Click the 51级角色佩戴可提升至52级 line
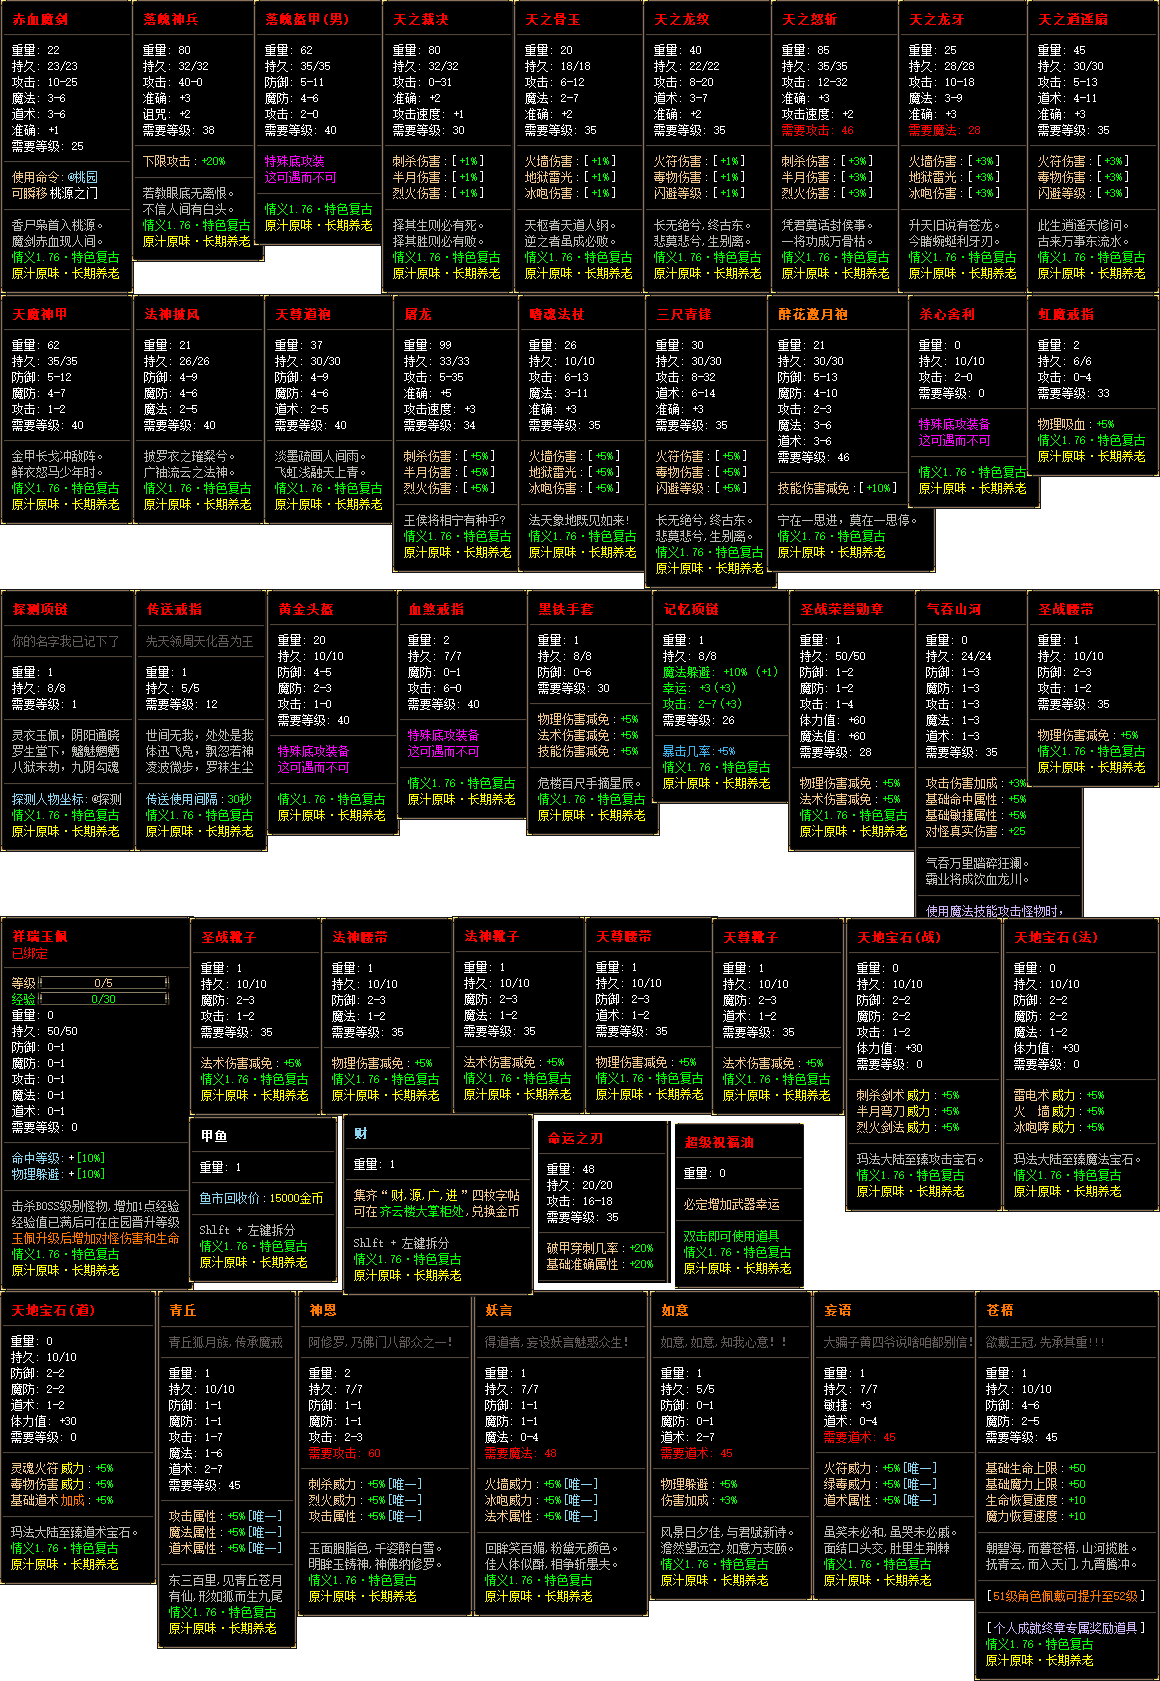The height and width of the screenshot is (1681, 1160). coord(1065,1597)
